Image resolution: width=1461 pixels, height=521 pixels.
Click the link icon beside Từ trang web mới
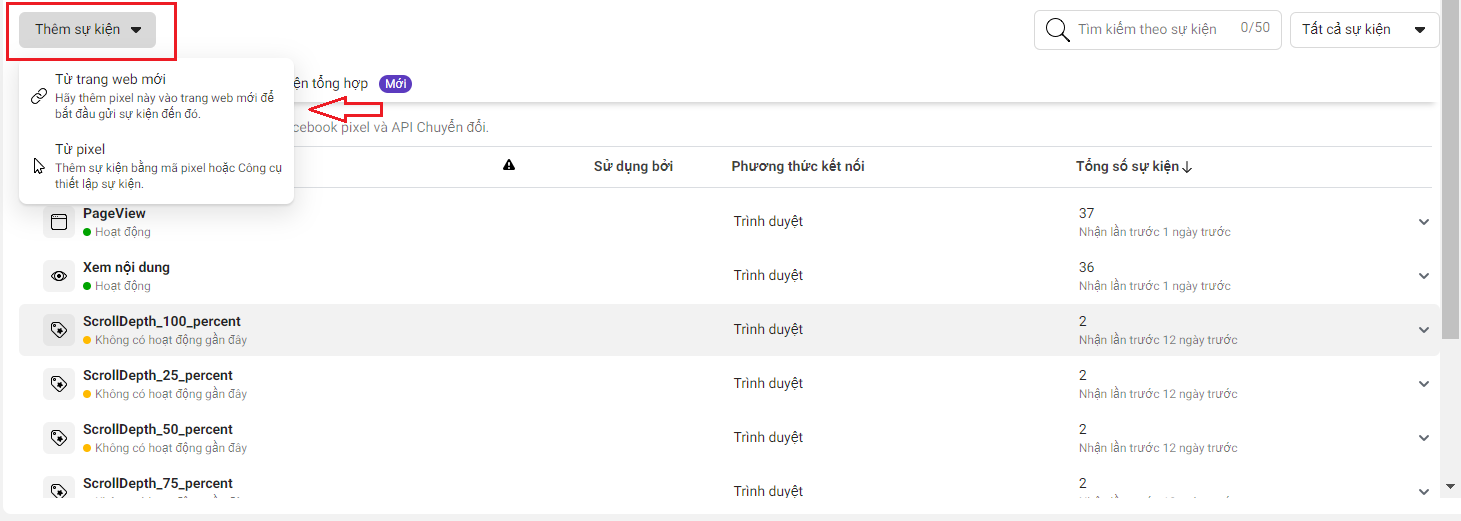click(x=39, y=96)
